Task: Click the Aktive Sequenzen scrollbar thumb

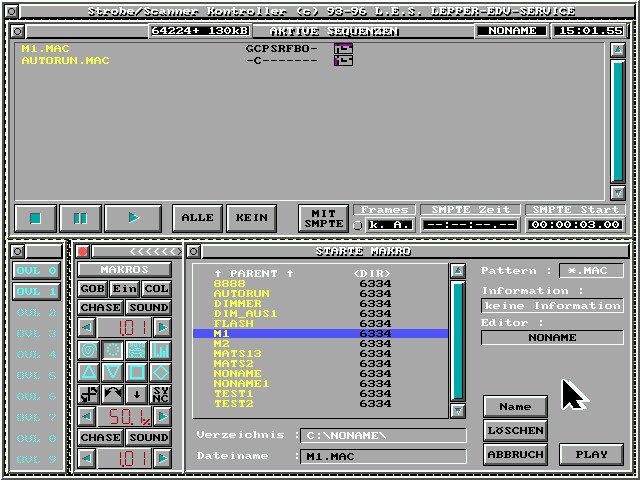Action: [618, 121]
